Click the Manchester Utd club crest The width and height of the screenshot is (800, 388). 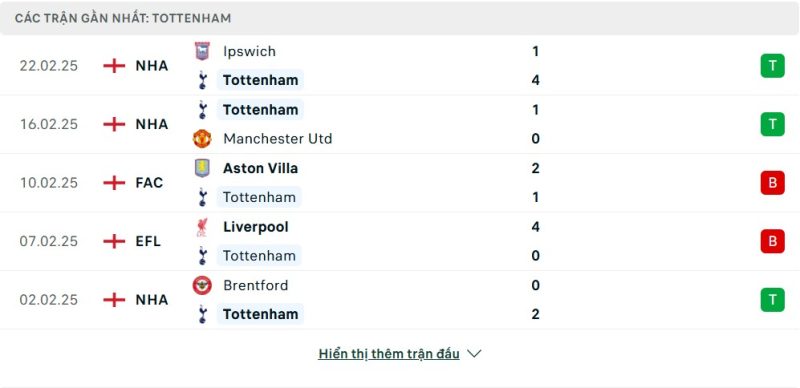click(202, 139)
